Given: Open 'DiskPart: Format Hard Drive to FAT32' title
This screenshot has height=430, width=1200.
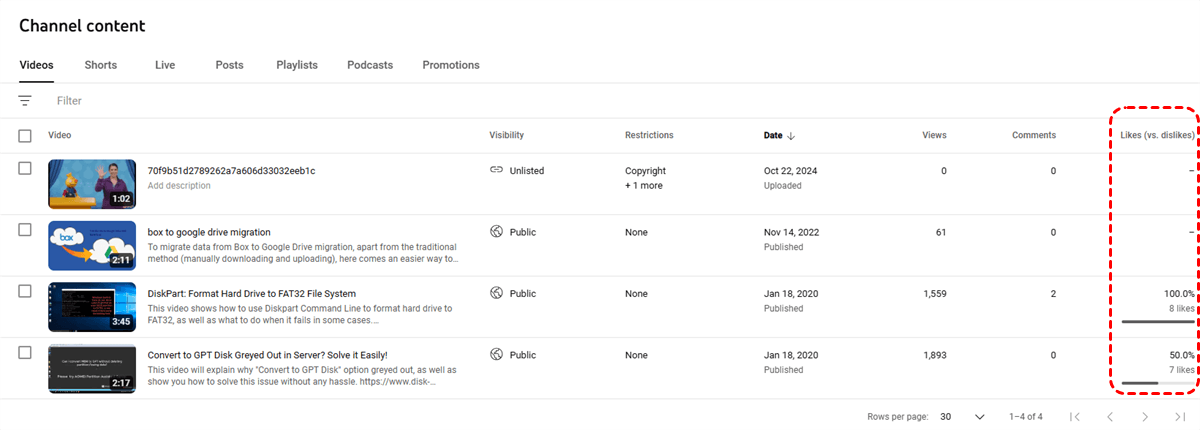Looking at the screenshot, I should 251,293.
